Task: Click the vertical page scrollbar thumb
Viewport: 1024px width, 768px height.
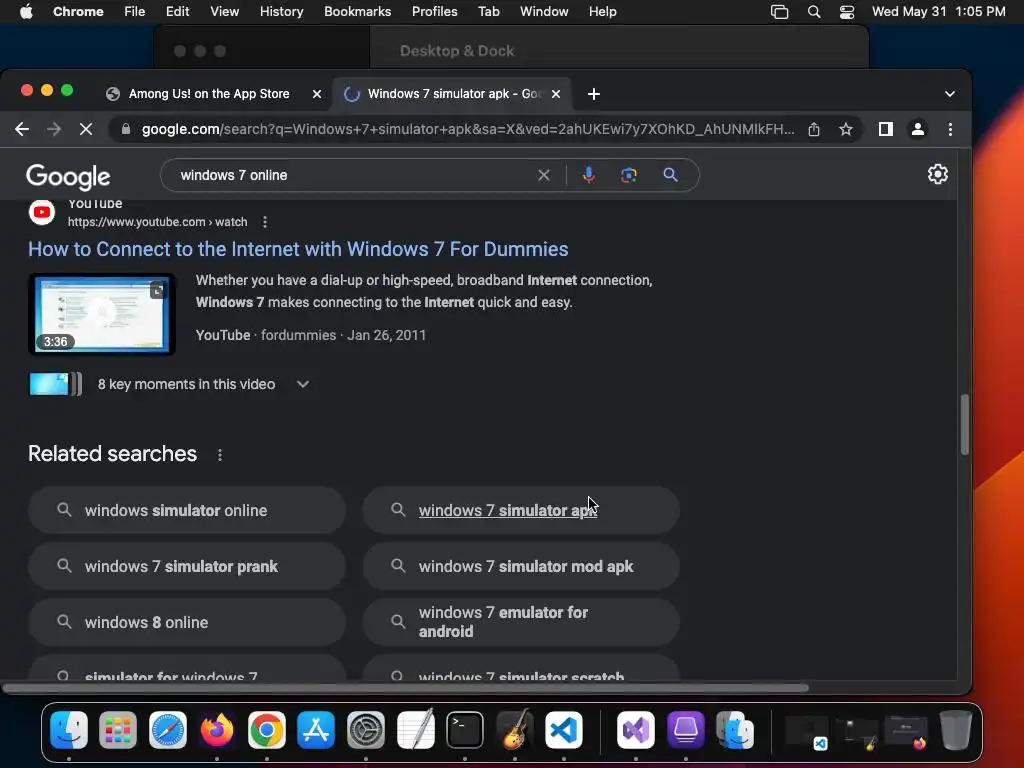Action: (x=965, y=424)
